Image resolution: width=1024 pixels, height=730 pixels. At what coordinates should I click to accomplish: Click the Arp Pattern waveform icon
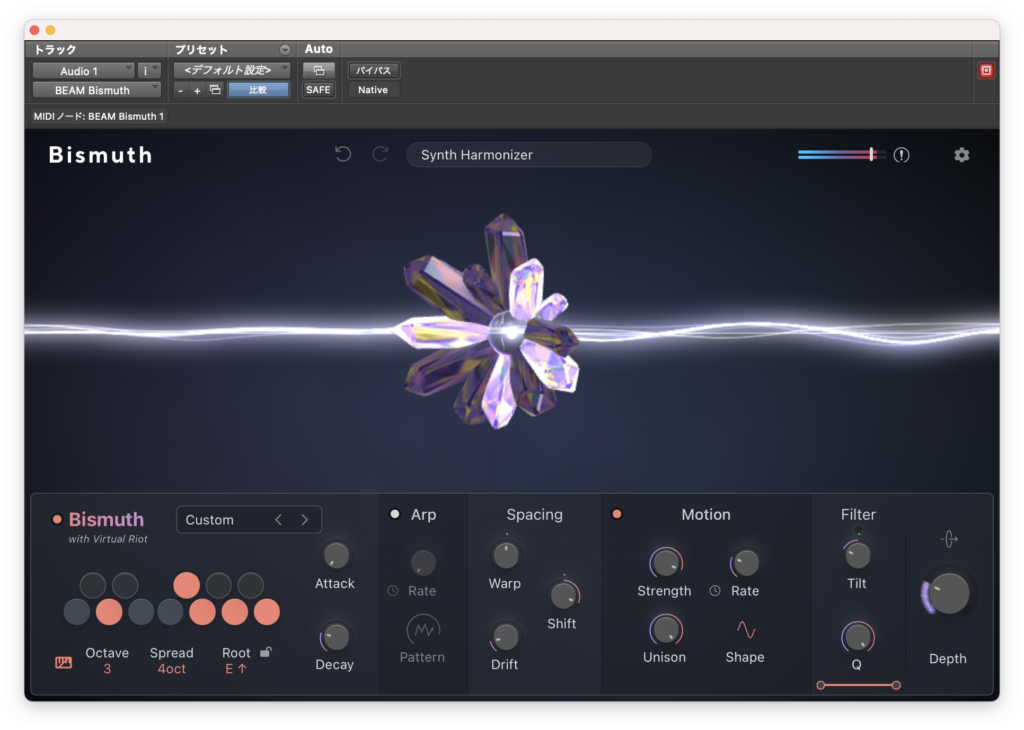pyautogui.click(x=423, y=629)
